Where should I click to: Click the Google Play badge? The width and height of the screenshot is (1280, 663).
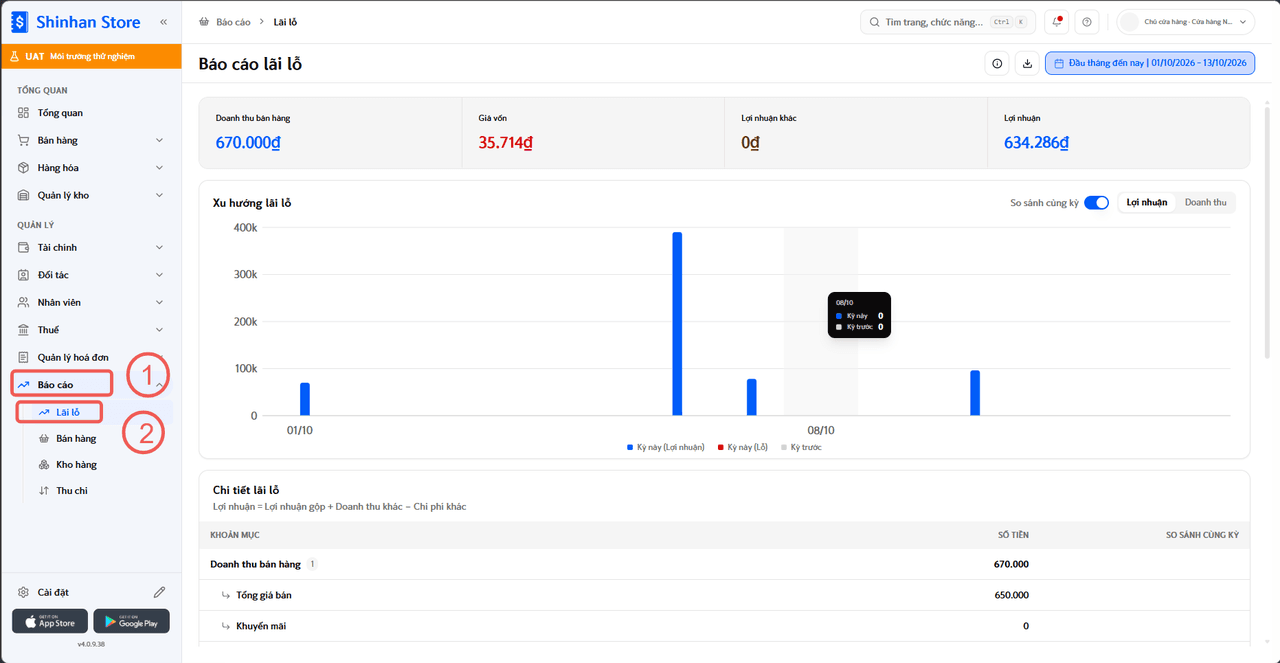click(x=131, y=621)
